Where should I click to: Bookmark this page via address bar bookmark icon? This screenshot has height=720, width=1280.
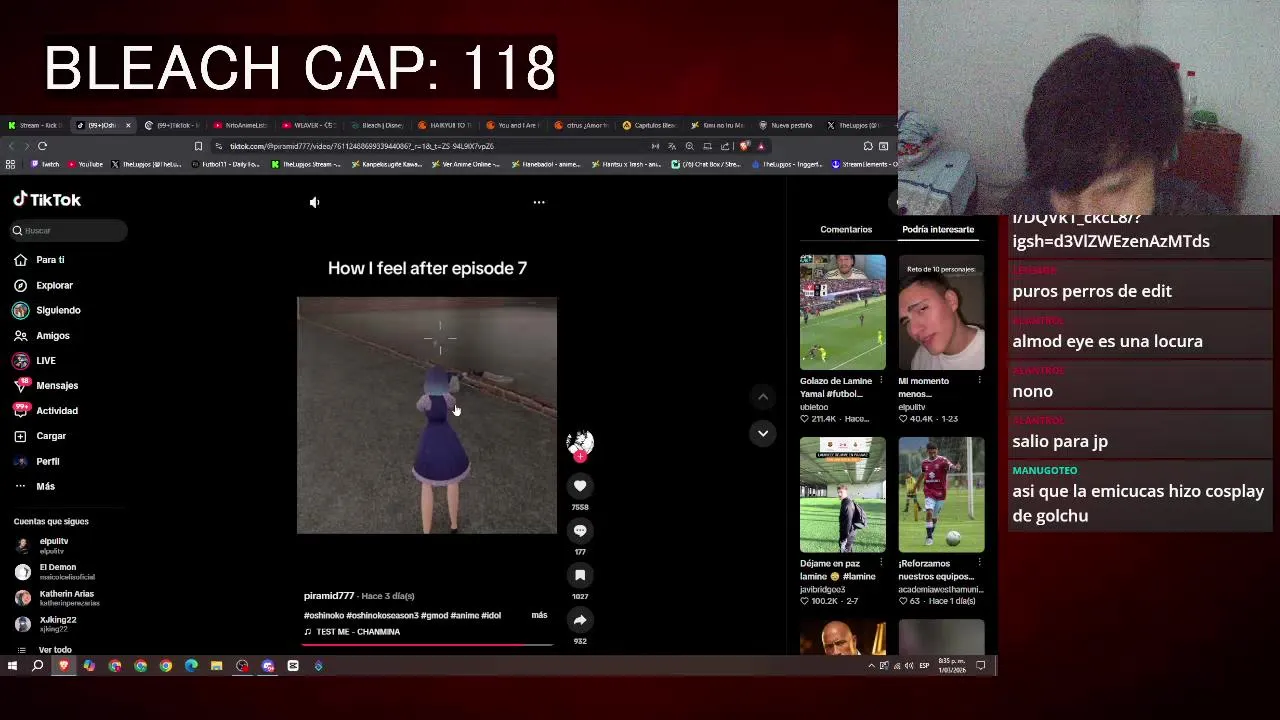(198, 146)
